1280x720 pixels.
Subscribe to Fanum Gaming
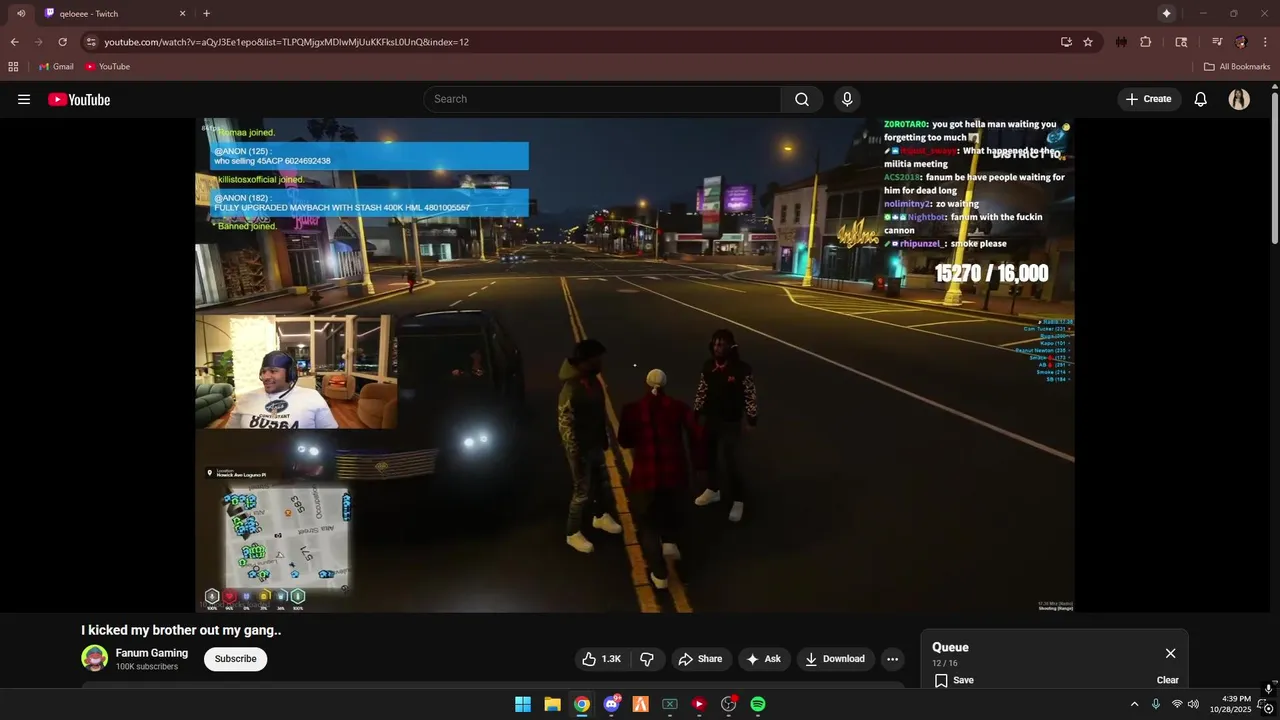(x=235, y=659)
